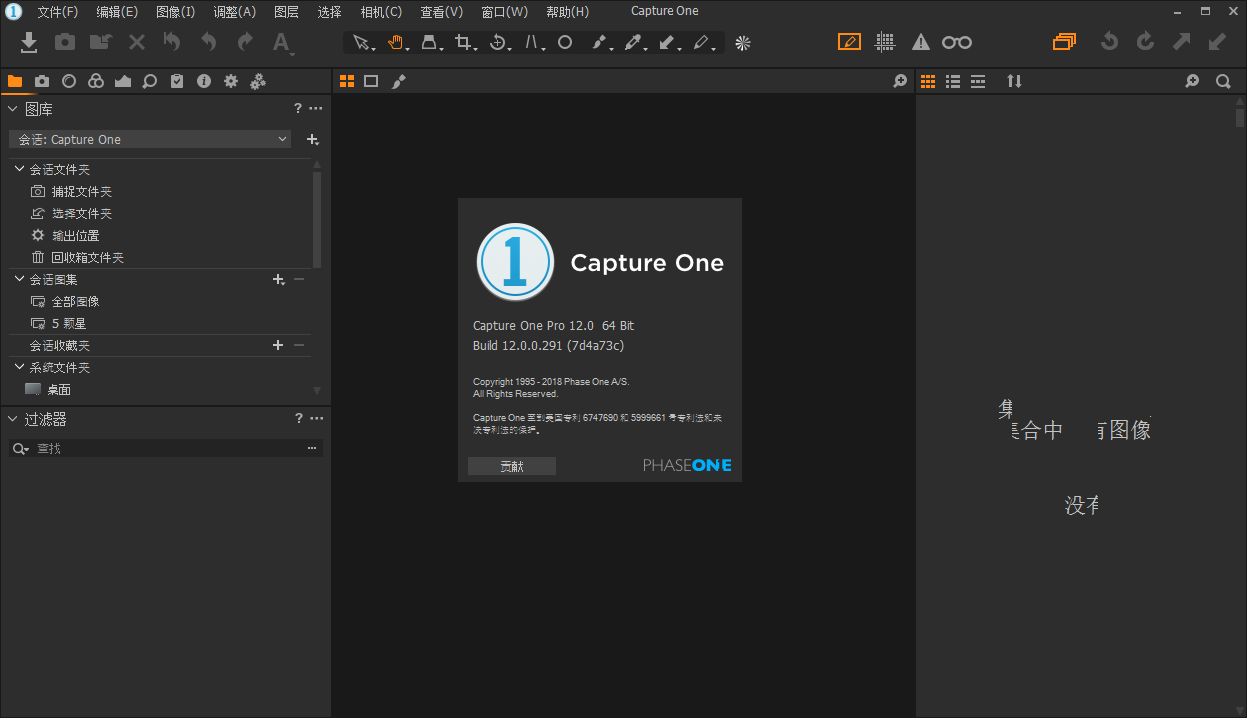
Task: Switch viewer to multi-view grid mode
Action: (347, 81)
